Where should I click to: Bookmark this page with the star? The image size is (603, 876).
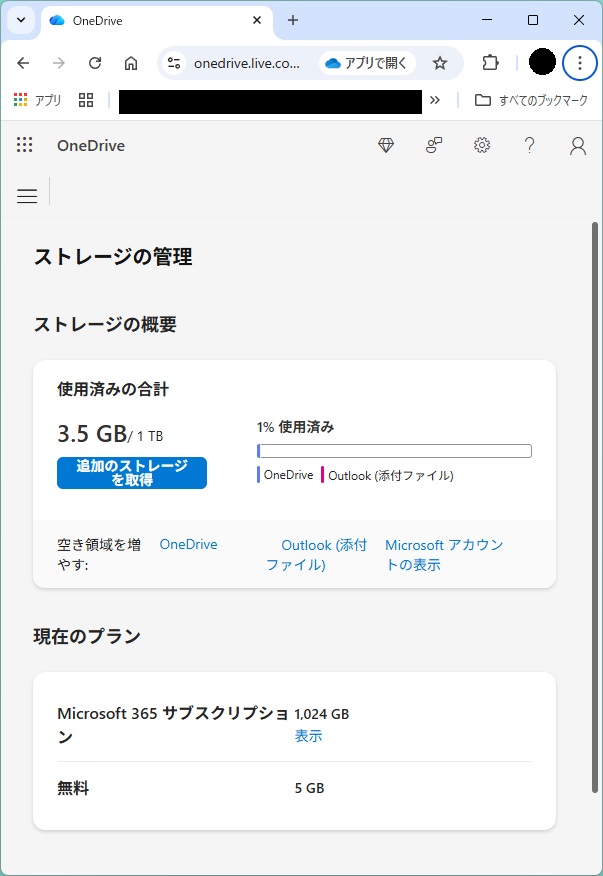point(440,63)
